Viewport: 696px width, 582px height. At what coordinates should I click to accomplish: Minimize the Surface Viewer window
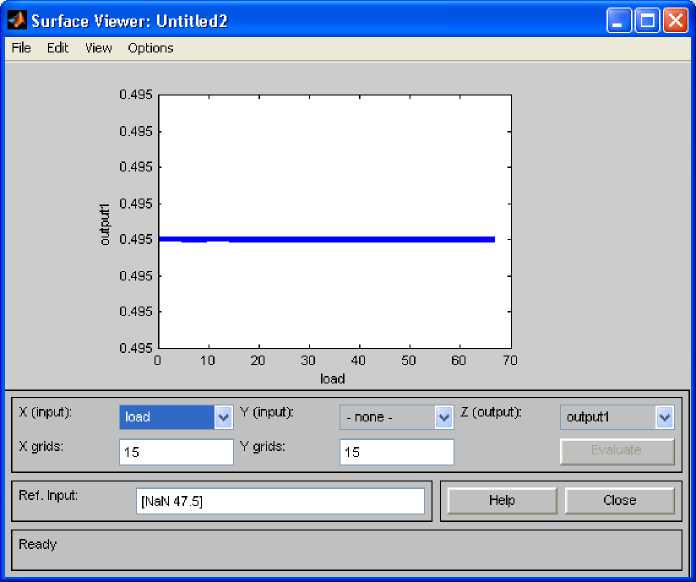coord(619,20)
